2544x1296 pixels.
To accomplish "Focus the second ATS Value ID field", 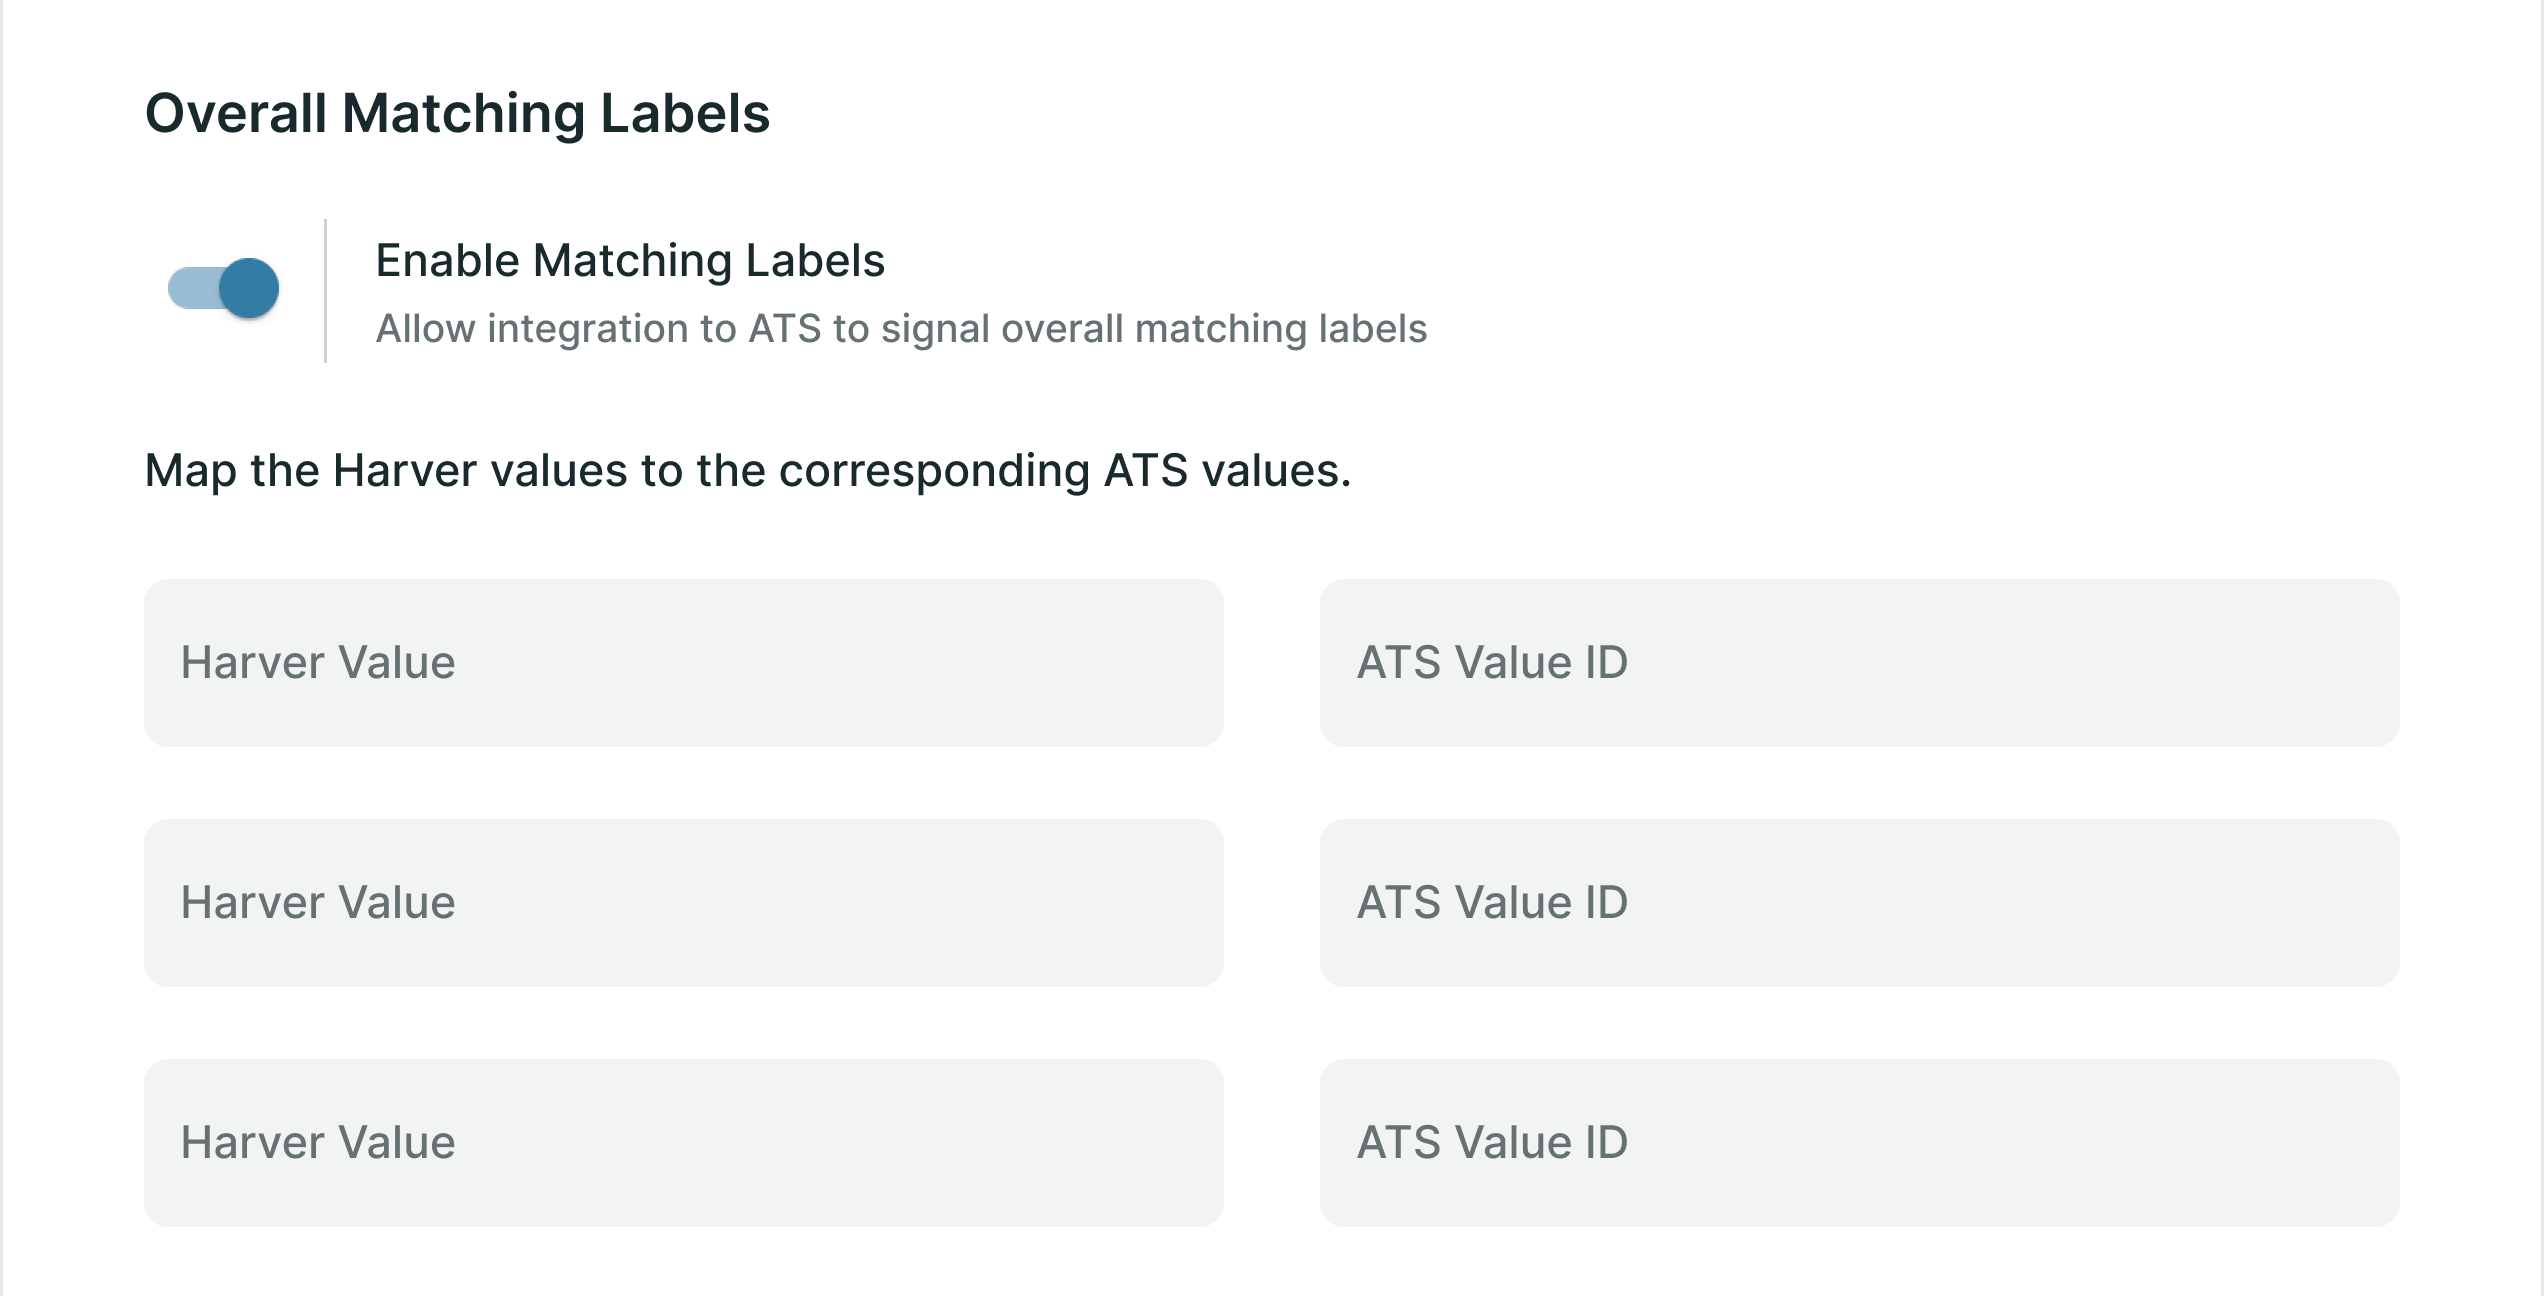I will 1859,903.
